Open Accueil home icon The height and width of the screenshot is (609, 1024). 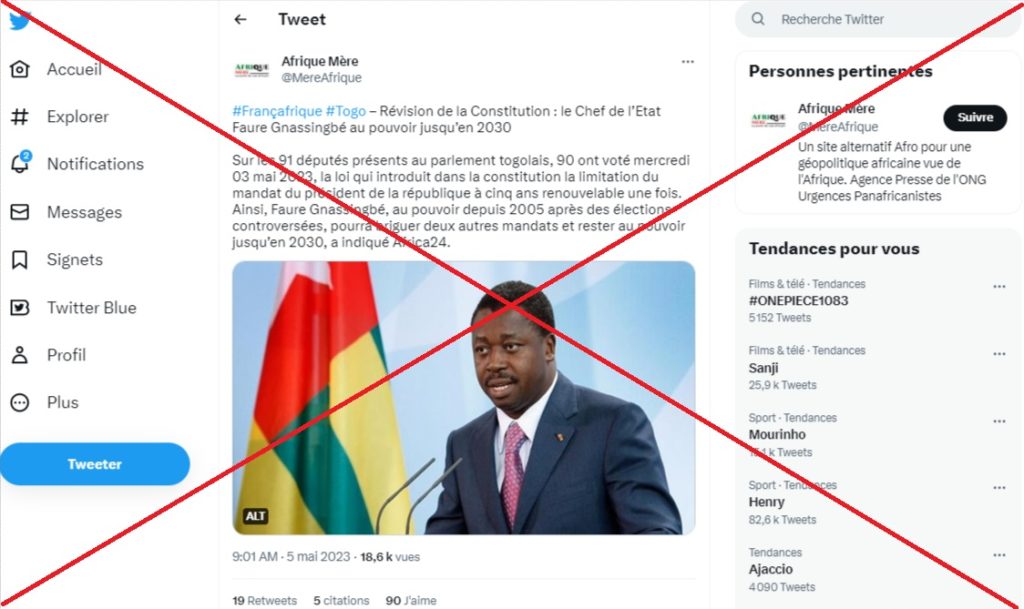[20, 69]
